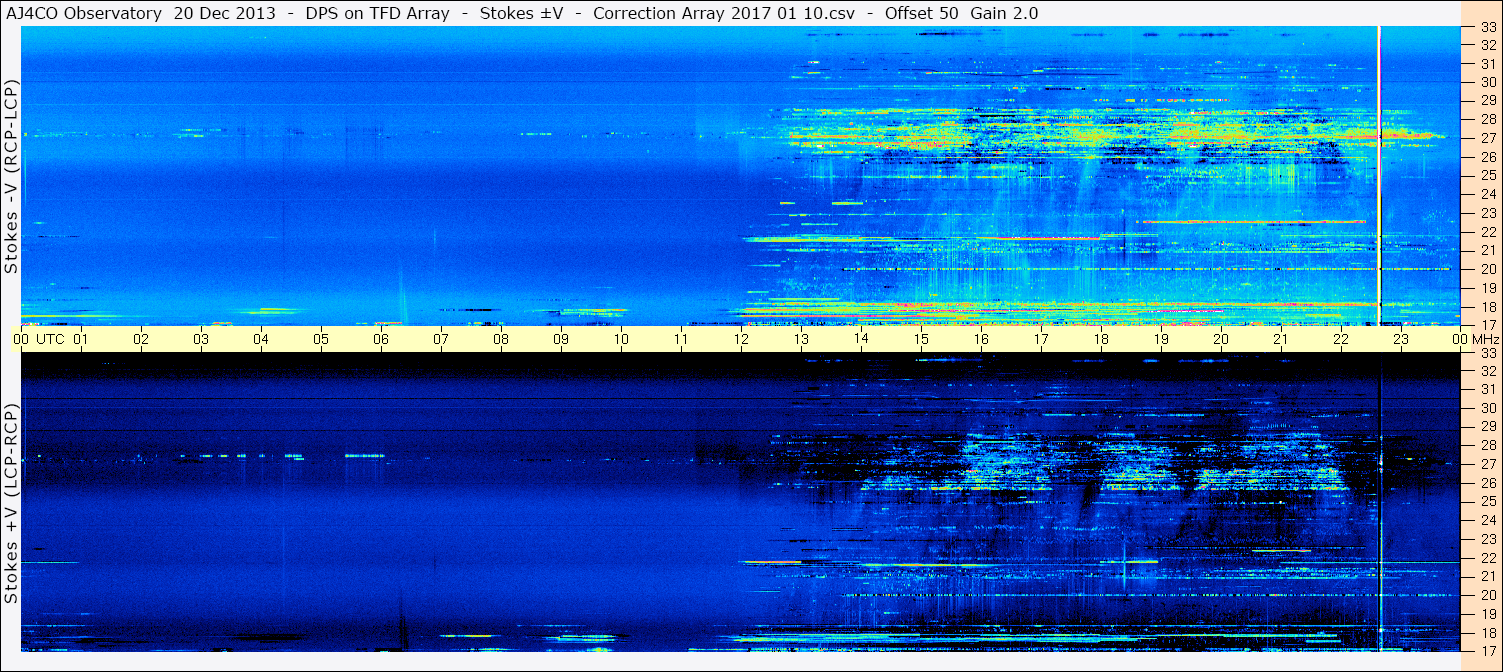Select the 09 hour marker on the time axis
This screenshot has width=1503, height=672.
tap(561, 339)
